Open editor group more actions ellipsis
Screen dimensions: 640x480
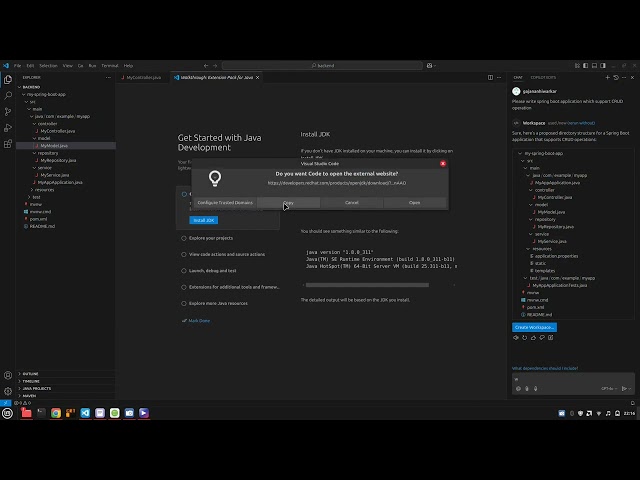coord(499,78)
